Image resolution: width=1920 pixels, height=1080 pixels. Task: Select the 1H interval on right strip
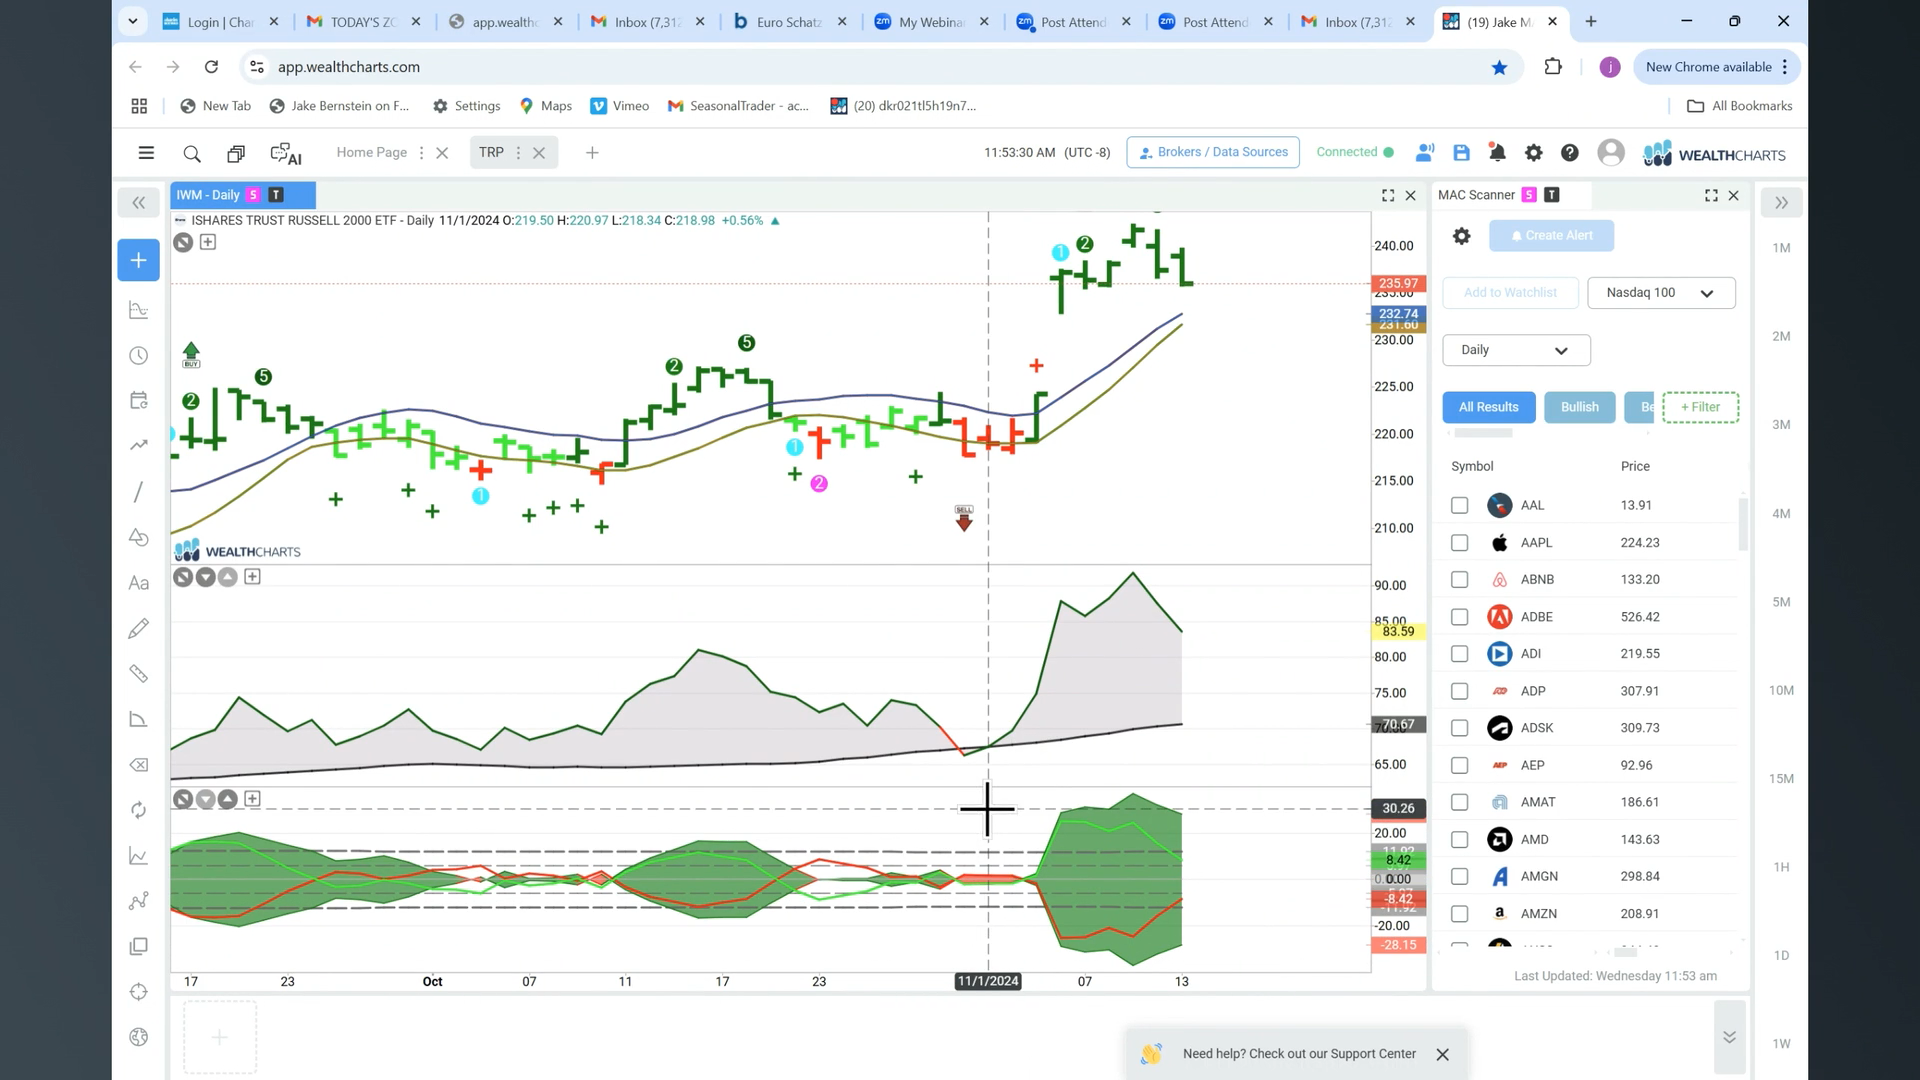(x=1781, y=867)
